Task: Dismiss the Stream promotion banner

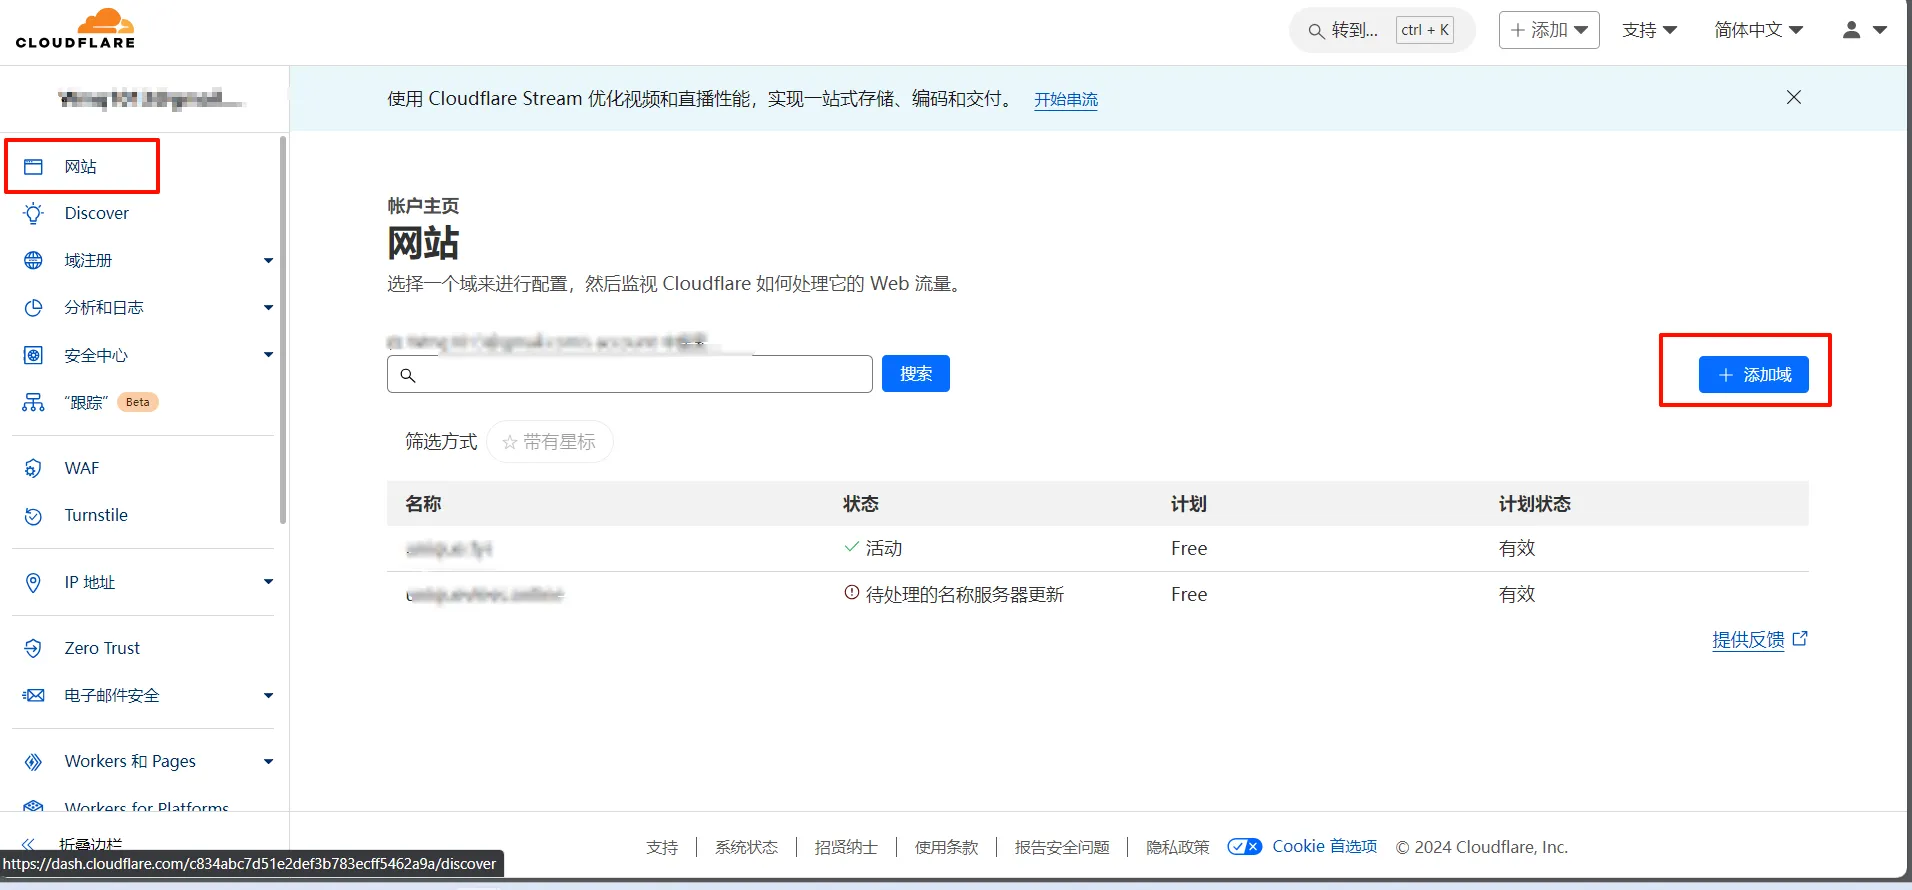Action: coord(1793,97)
